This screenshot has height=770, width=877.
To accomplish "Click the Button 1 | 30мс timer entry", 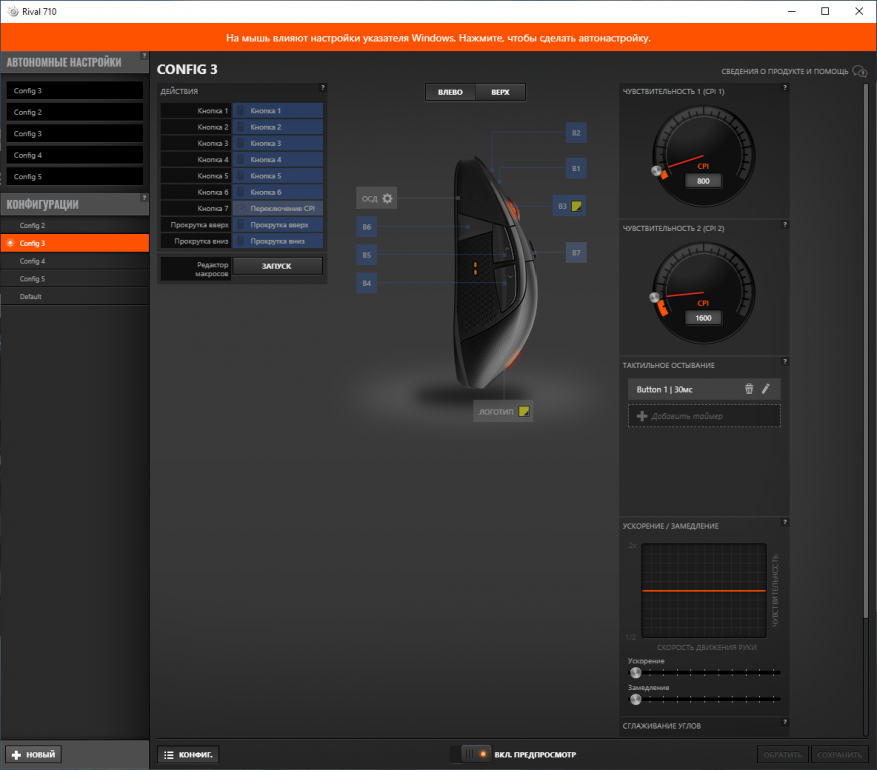I will tap(704, 389).
